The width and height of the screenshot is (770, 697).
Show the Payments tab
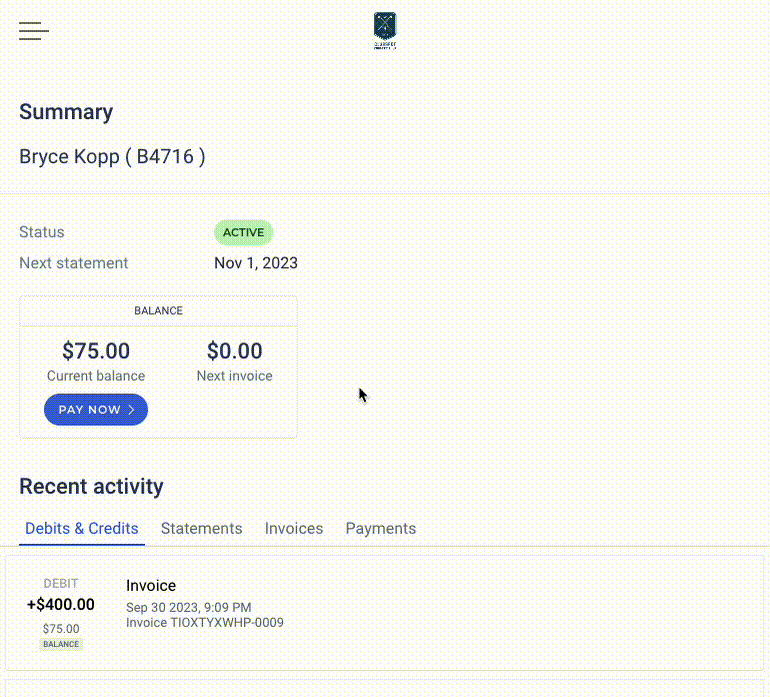click(380, 528)
